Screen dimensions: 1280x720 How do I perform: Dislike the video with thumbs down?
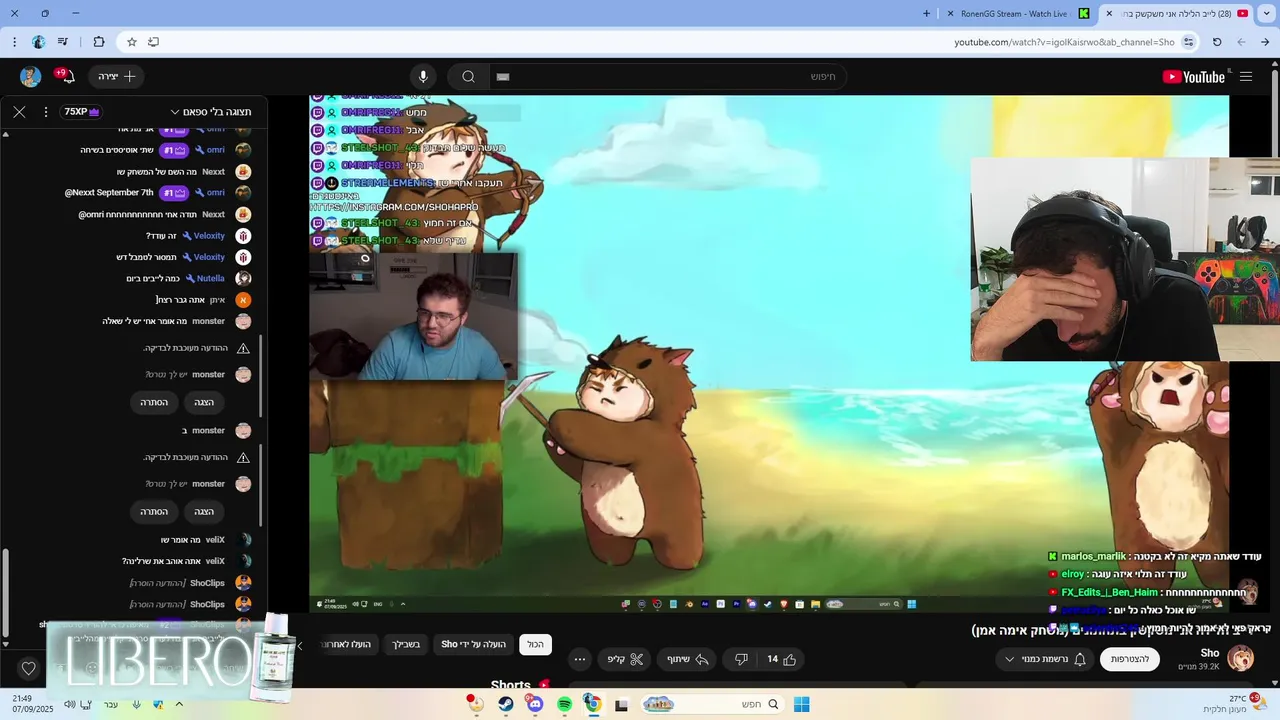pos(741,659)
